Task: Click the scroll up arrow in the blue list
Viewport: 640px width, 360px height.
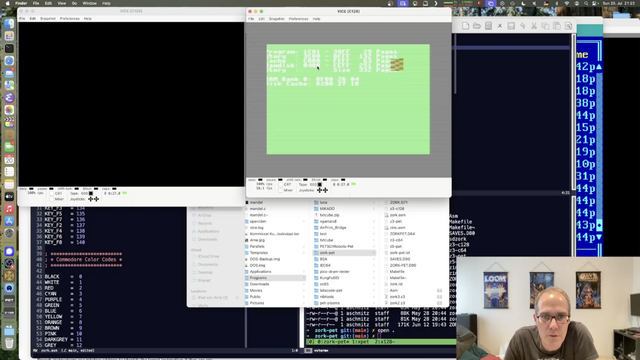Action: point(599,67)
